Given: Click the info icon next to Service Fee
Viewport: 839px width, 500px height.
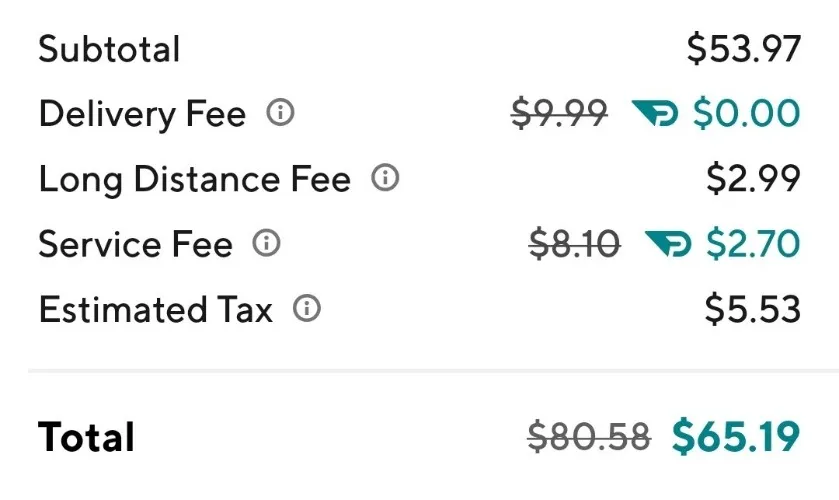Looking at the screenshot, I should pyautogui.click(x=266, y=243).
